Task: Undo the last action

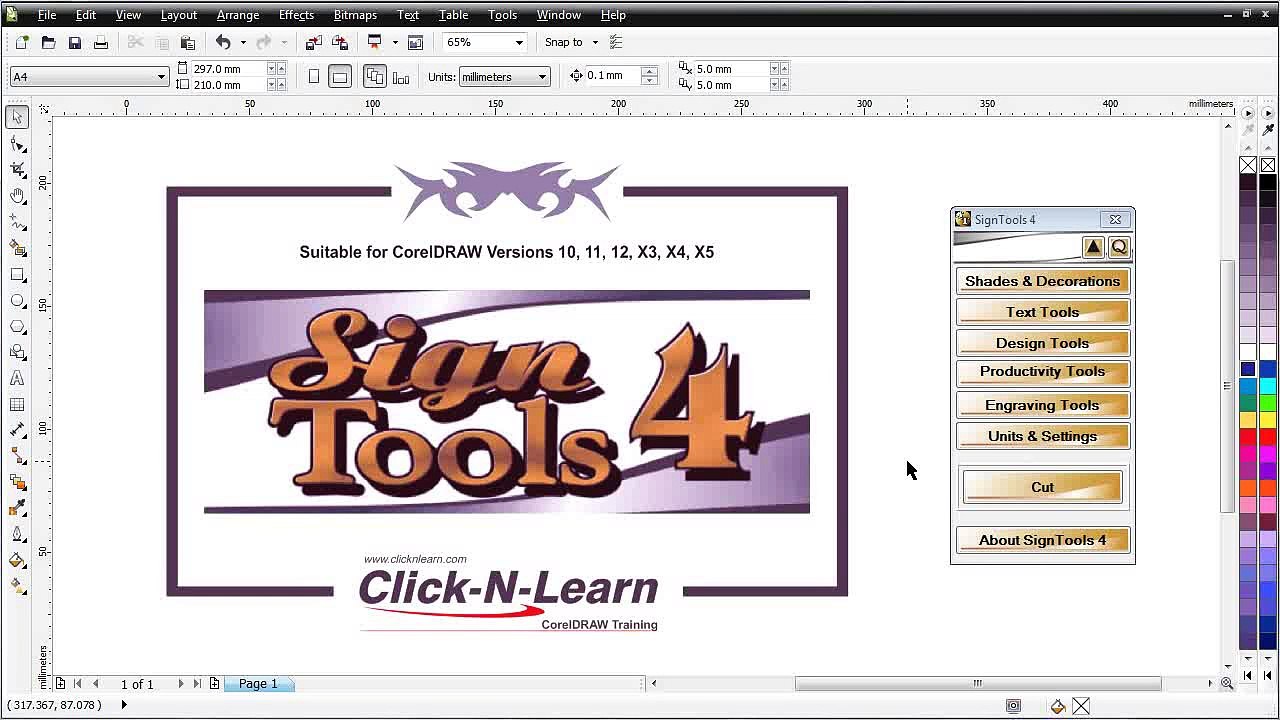Action: (x=223, y=42)
